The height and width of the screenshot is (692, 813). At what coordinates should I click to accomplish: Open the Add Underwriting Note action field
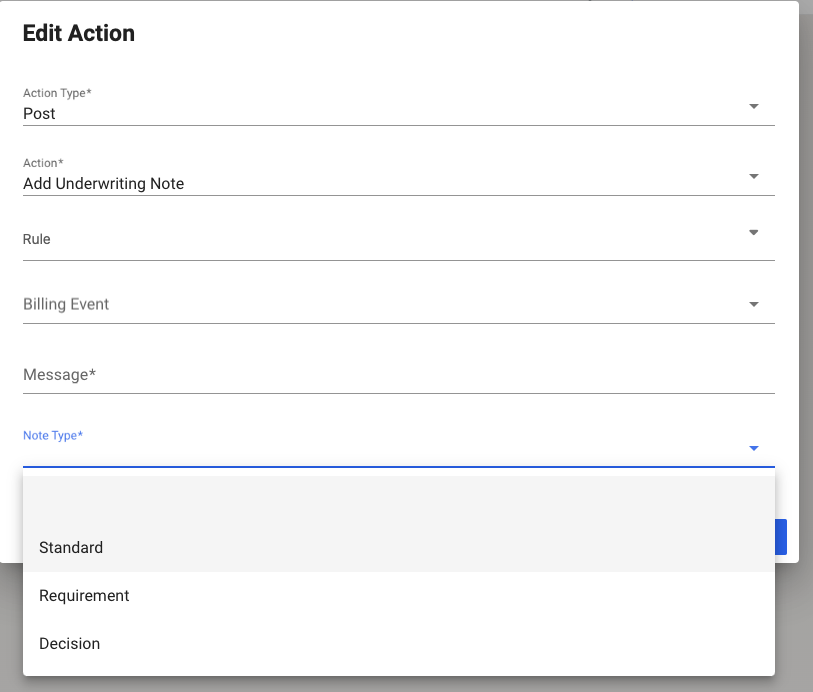pos(104,184)
